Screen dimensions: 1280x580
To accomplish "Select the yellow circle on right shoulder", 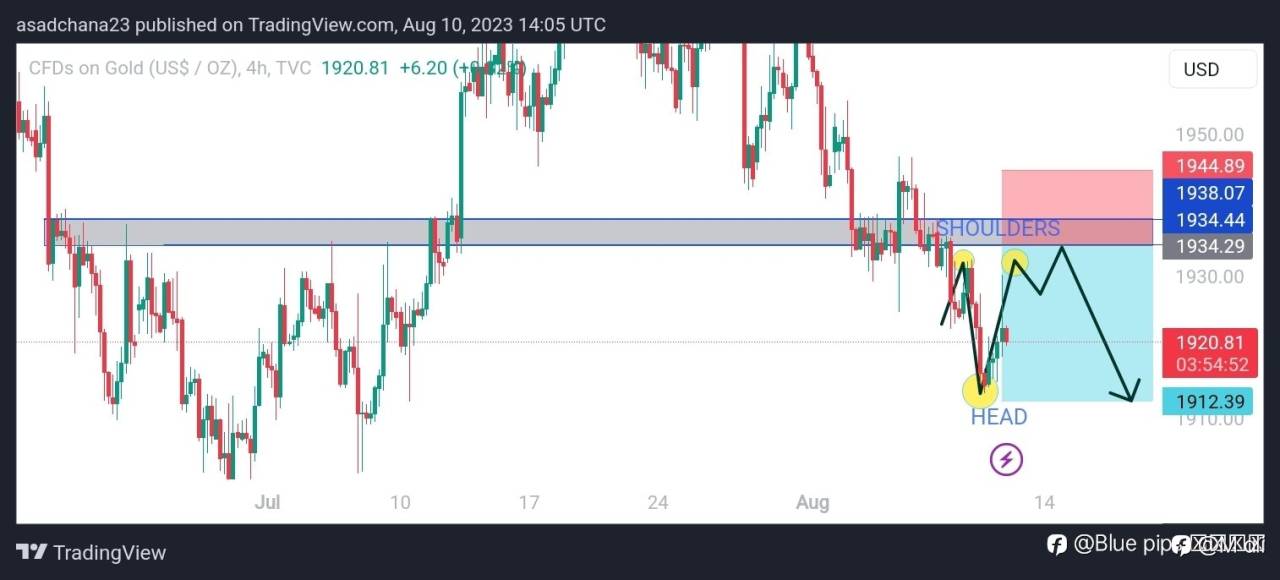I will pos(1015,263).
